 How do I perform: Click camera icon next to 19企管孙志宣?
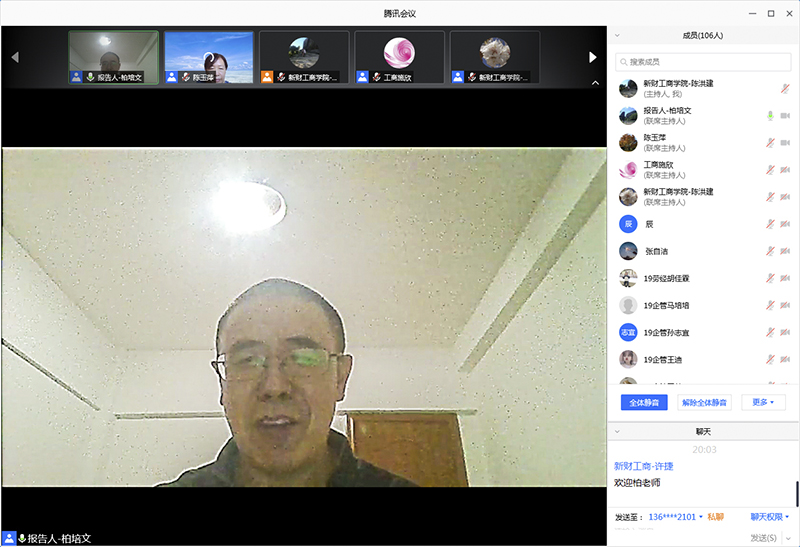[785, 332]
